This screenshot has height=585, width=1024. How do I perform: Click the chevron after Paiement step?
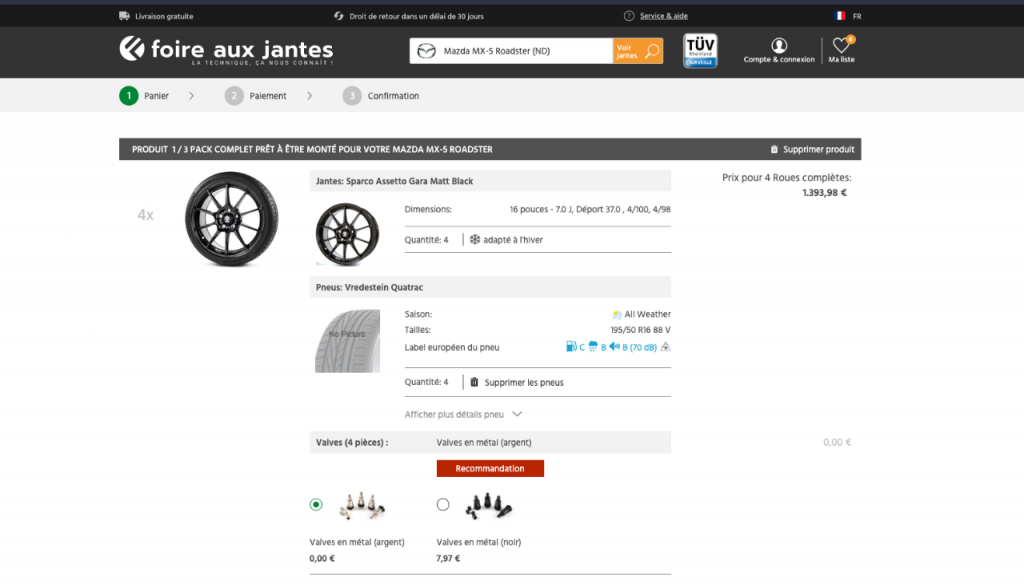310,96
